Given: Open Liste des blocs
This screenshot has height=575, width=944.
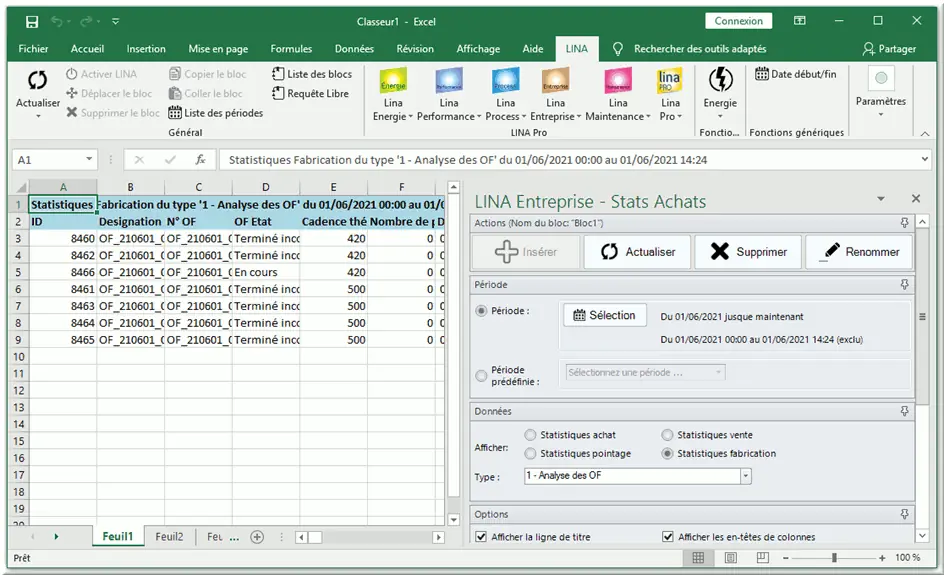Looking at the screenshot, I should click(x=312, y=74).
